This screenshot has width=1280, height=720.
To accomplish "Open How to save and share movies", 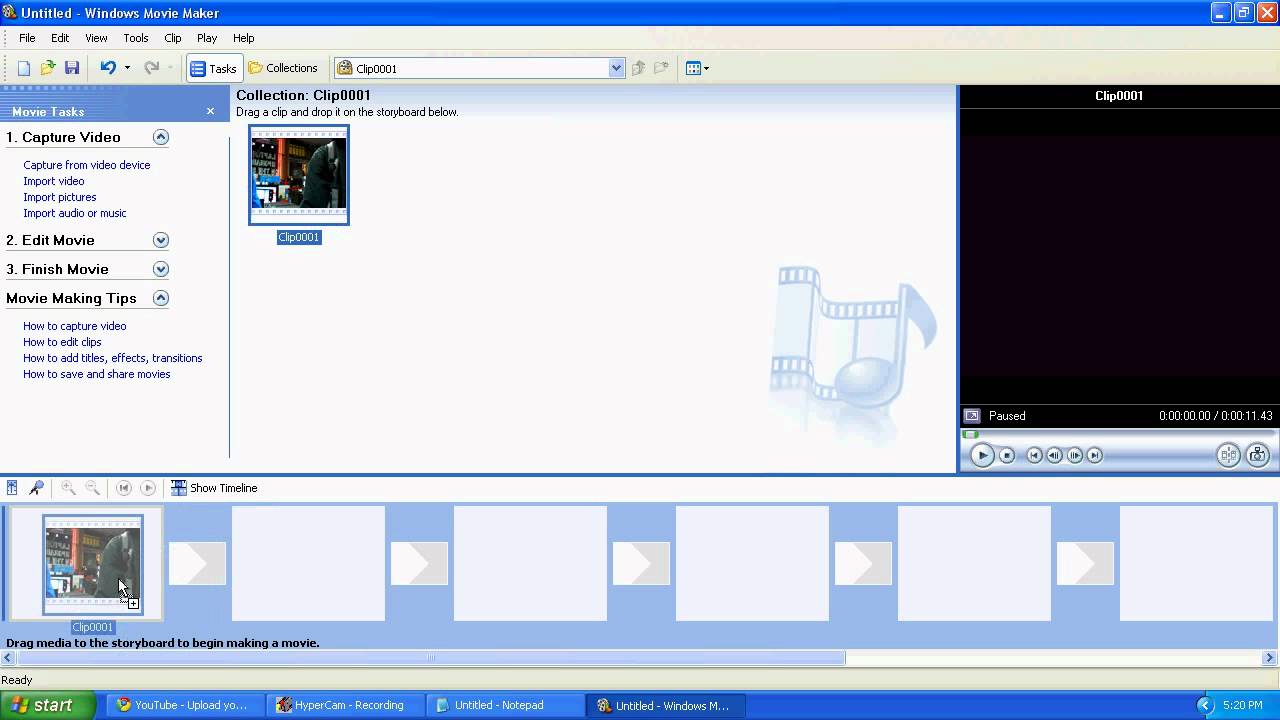I will pyautogui.click(x=97, y=374).
